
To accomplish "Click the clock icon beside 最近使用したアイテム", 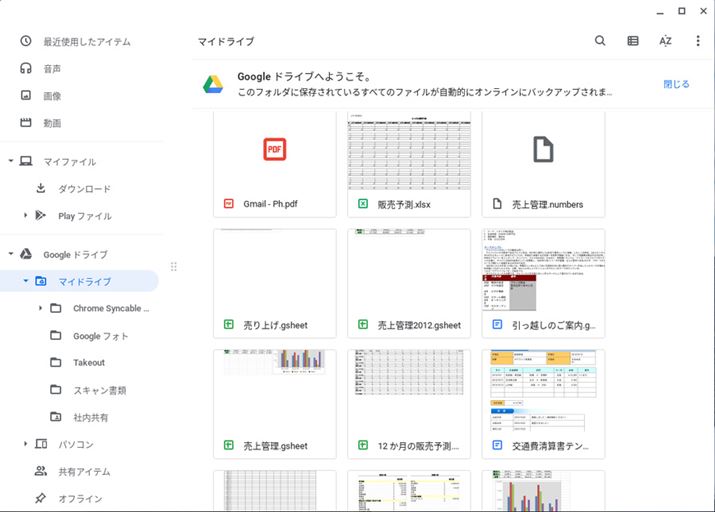I will (x=26, y=41).
